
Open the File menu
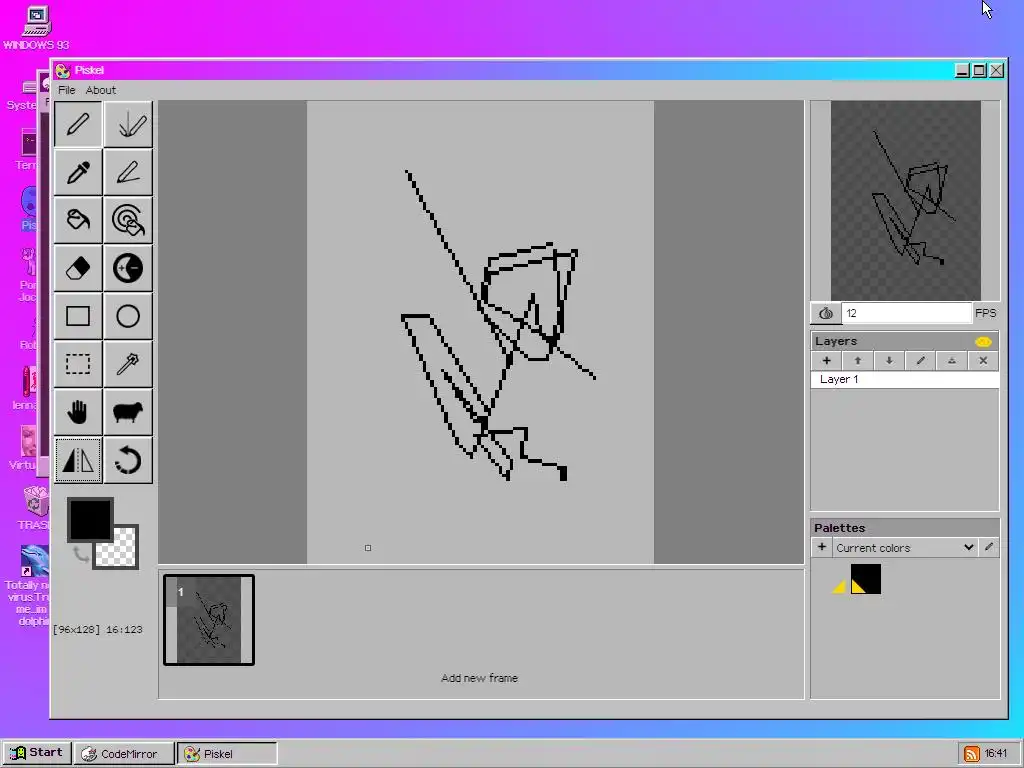pos(67,90)
